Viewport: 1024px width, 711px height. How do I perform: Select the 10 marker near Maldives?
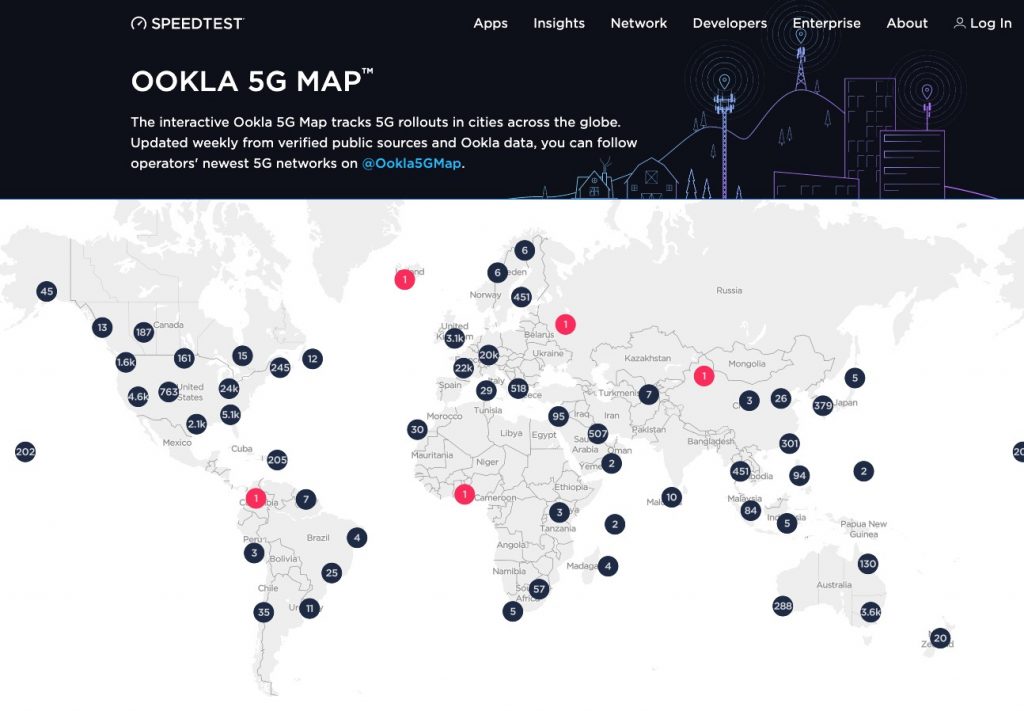(x=671, y=497)
